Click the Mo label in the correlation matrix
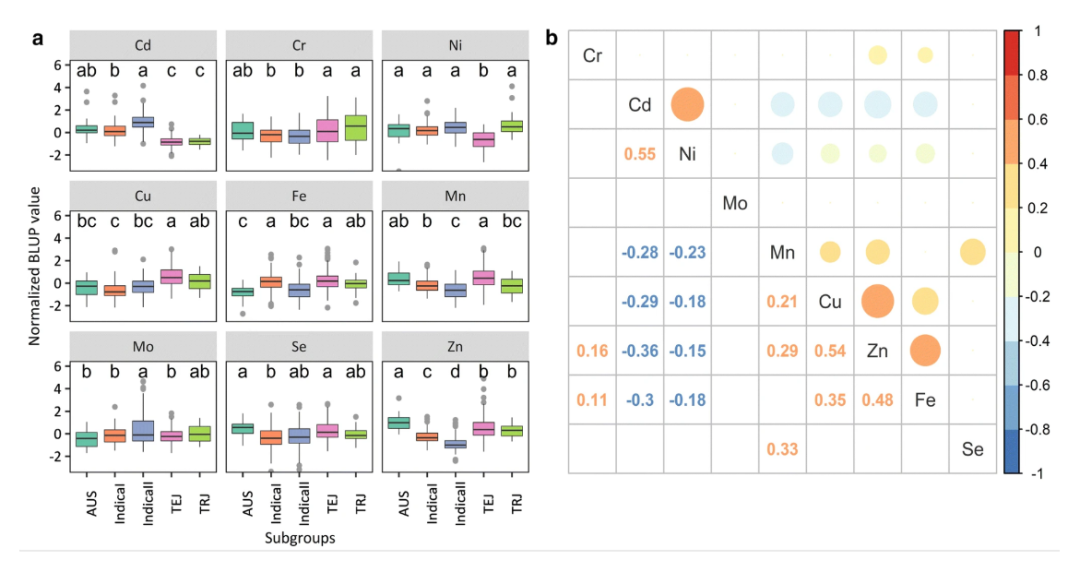This screenshot has width=1080, height=572. pyautogui.click(x=735, y=204)
